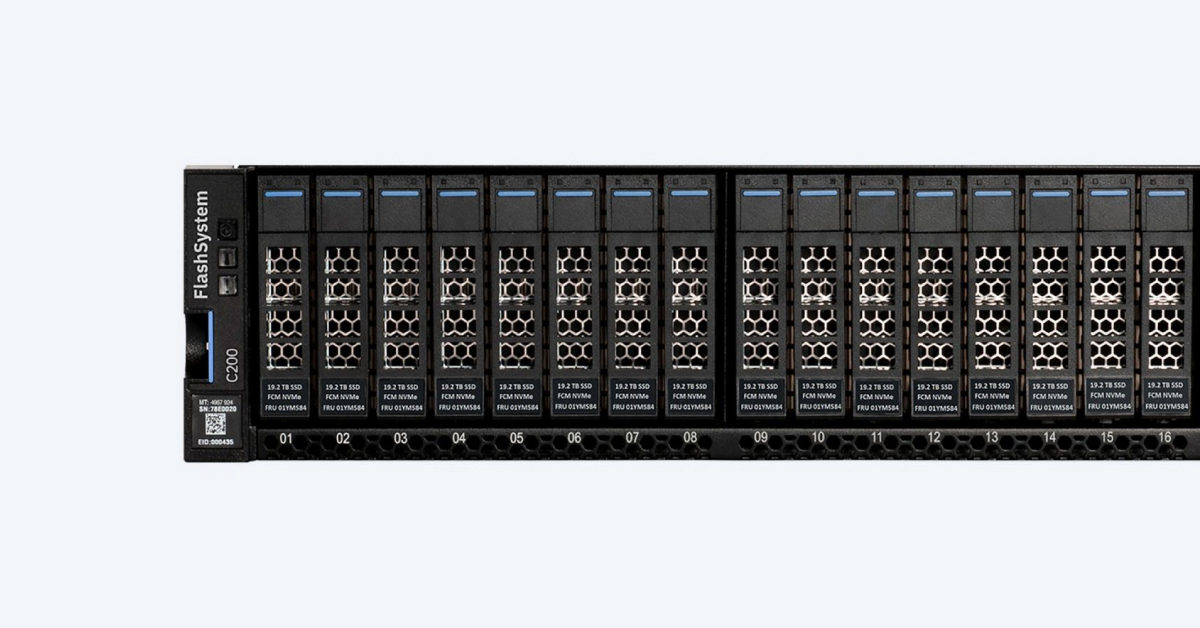Click the blue latch on the bay 16 drive

coord(1165,192)
